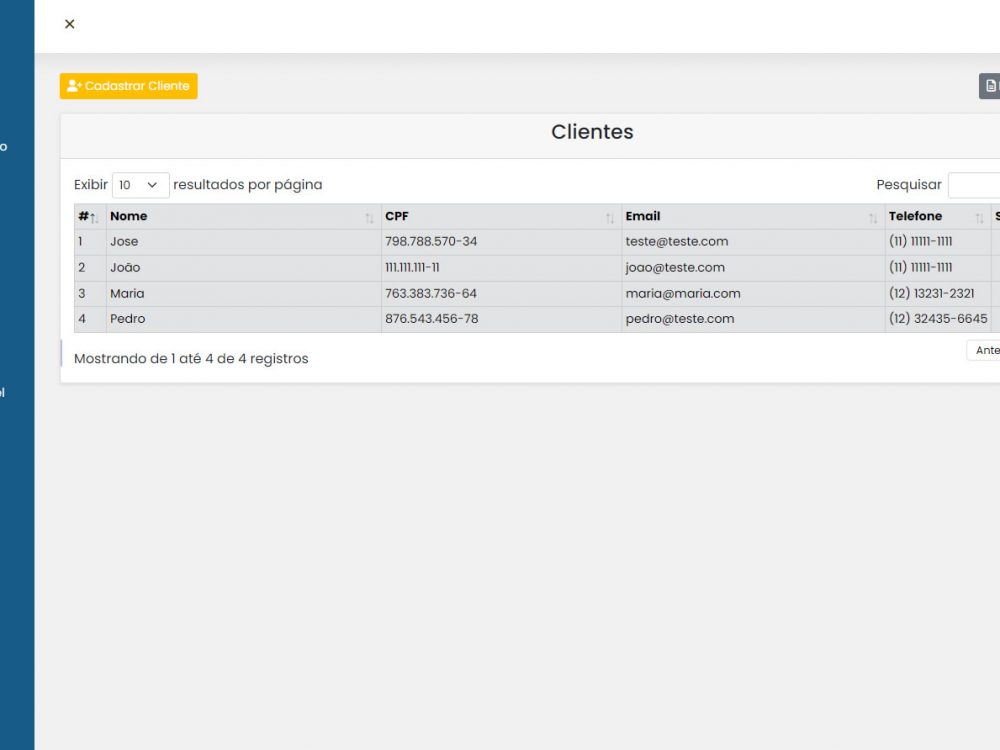Click the teste@teste.com email cell
The width and height of the screenshot is (1000, 750).
(x=677, y=242)
